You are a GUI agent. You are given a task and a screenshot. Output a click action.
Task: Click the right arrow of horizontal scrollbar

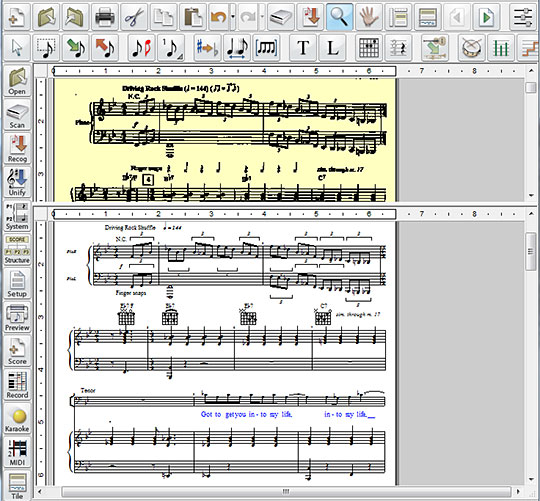518,491
